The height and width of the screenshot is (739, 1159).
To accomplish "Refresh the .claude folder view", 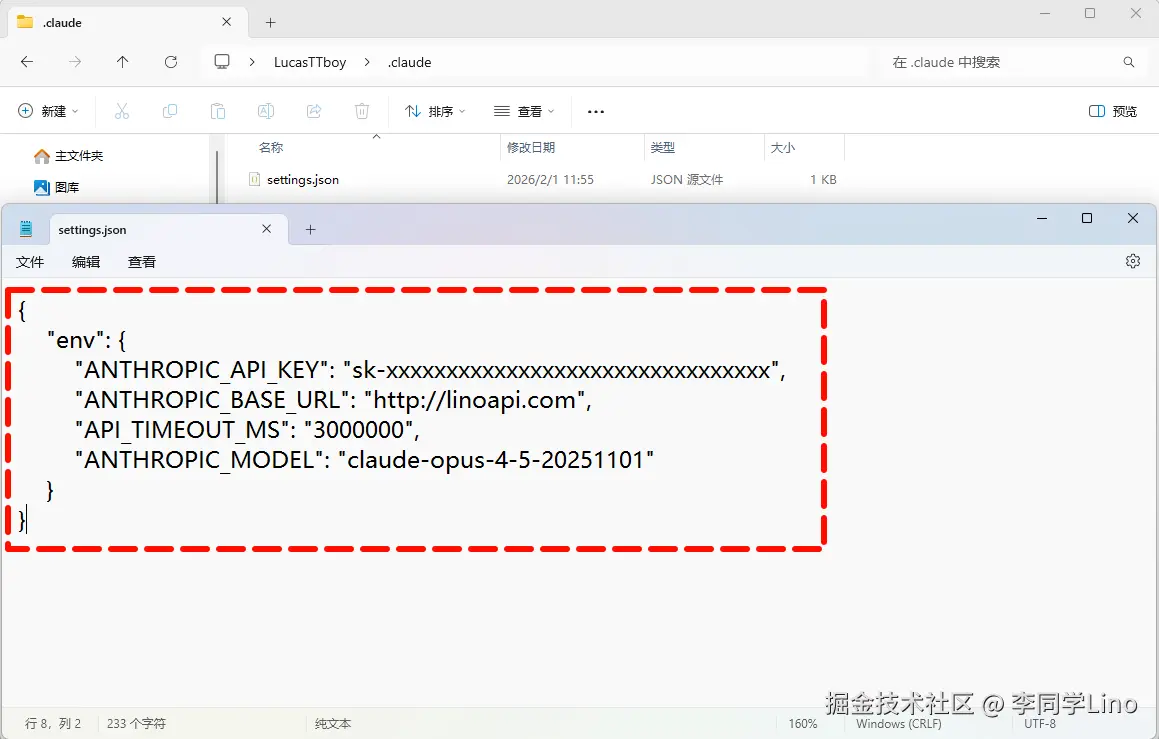I will click(171, 62).
